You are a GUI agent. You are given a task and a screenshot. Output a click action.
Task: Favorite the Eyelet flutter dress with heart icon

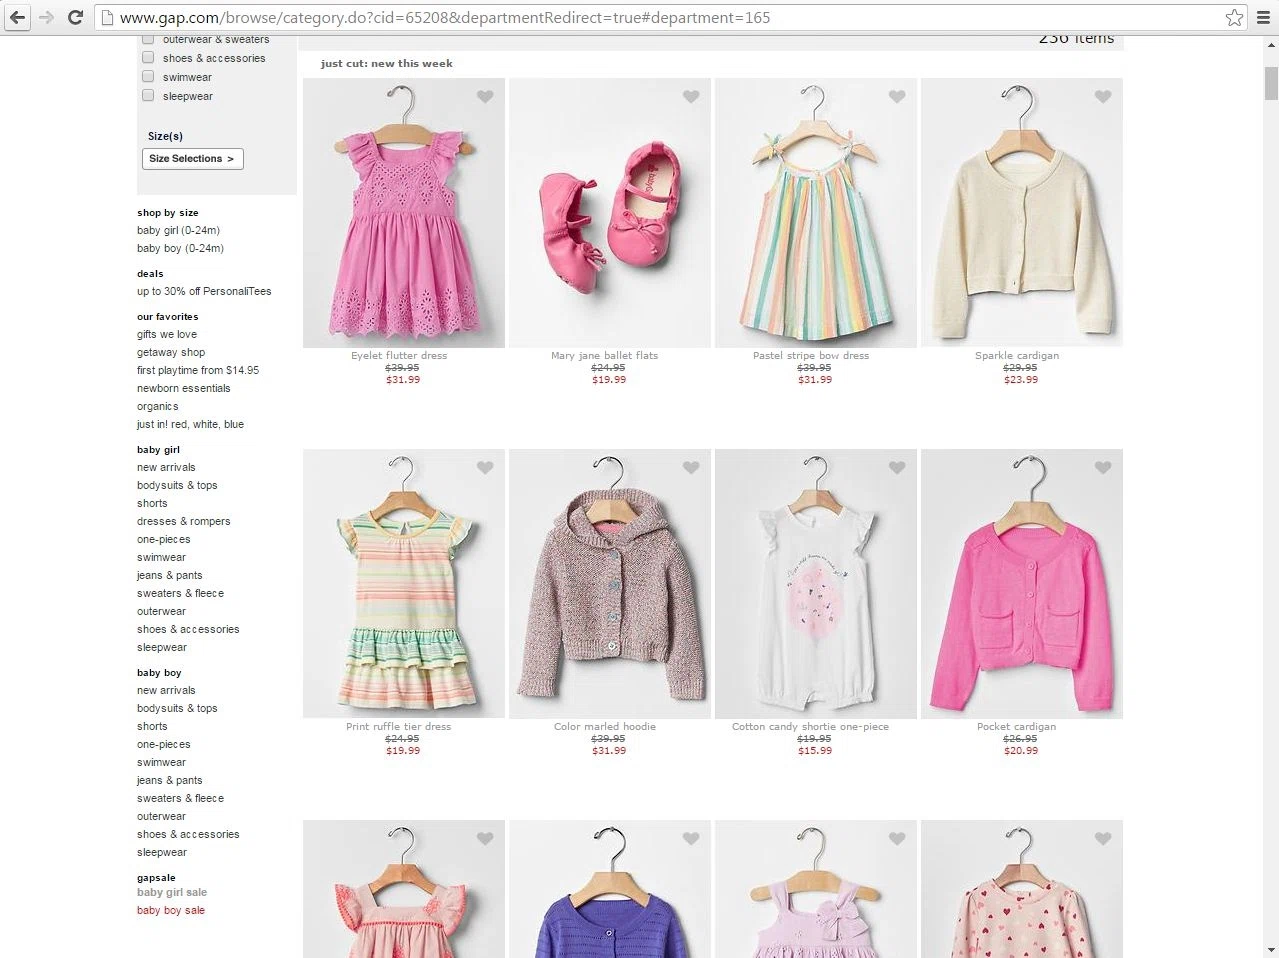pos(485,97)
